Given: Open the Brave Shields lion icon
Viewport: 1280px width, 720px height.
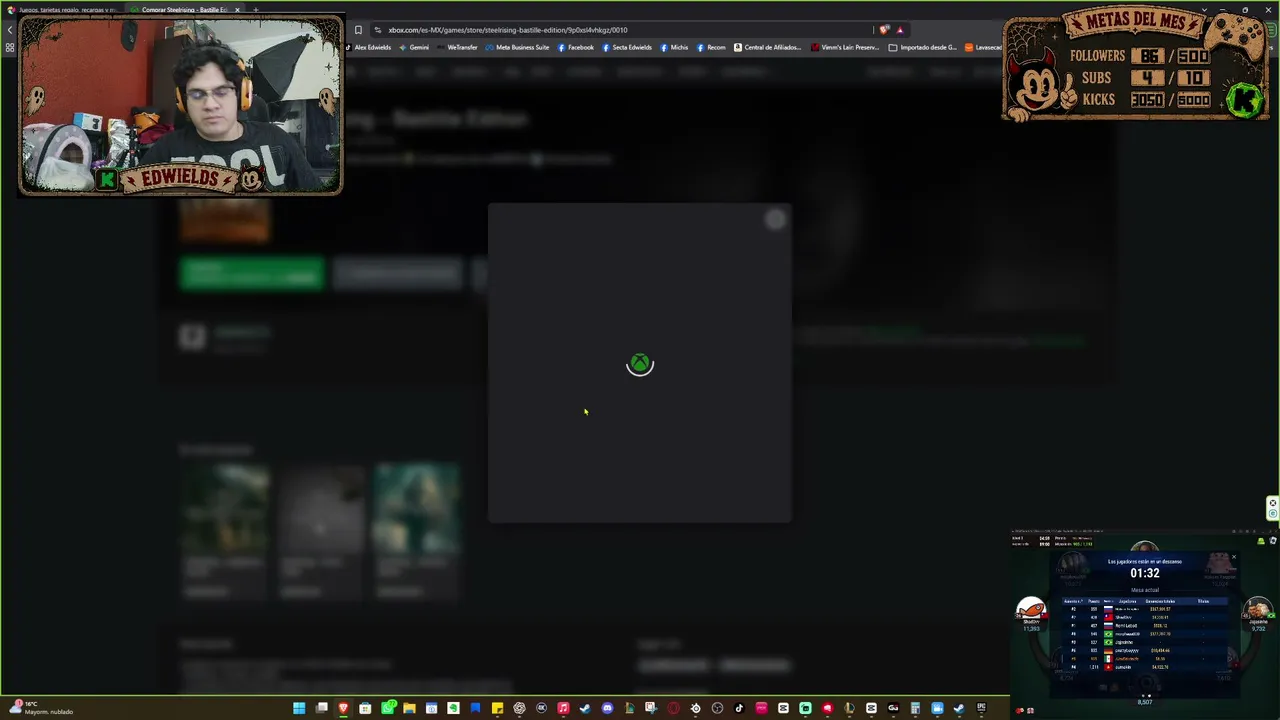Looking at the screenshot, I should 884,30.
